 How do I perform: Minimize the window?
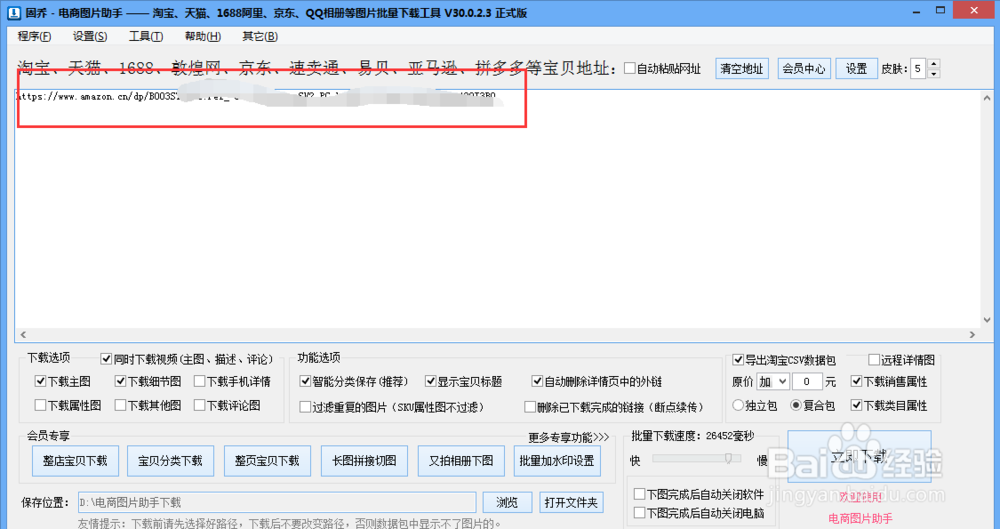pos(916,11)
